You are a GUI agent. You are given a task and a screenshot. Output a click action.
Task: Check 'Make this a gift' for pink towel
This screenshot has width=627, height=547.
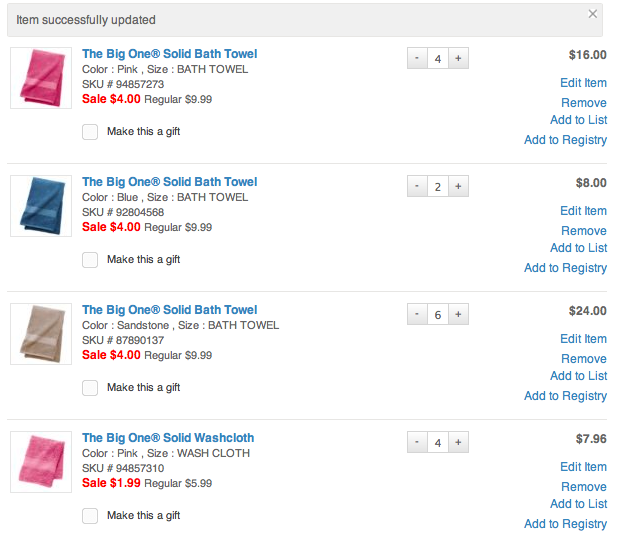(x=90, y=132)
